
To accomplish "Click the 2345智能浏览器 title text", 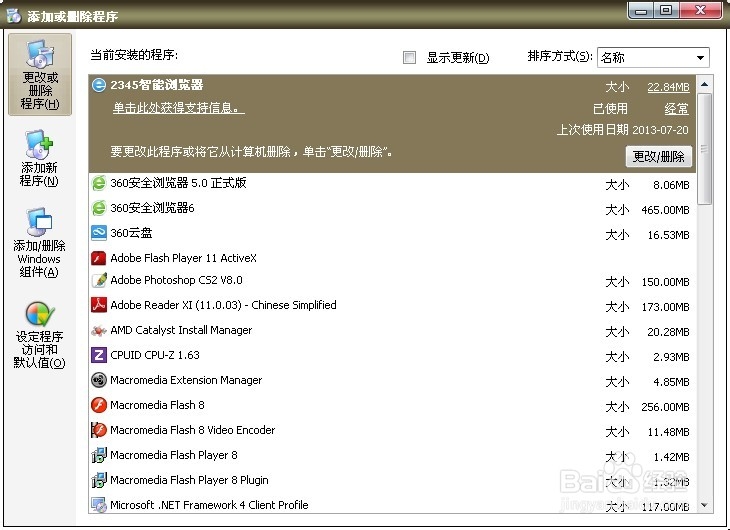I will [x=156, y=85].
